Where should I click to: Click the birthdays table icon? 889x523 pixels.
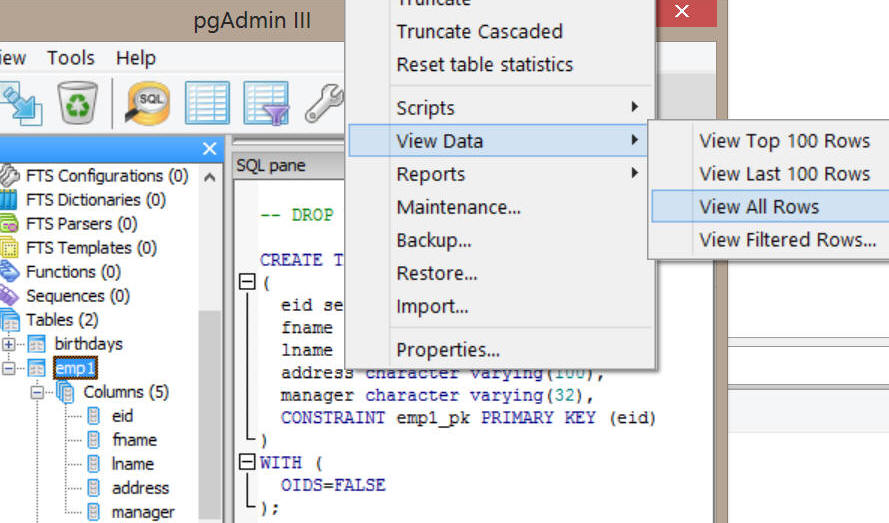pos(37,344)
